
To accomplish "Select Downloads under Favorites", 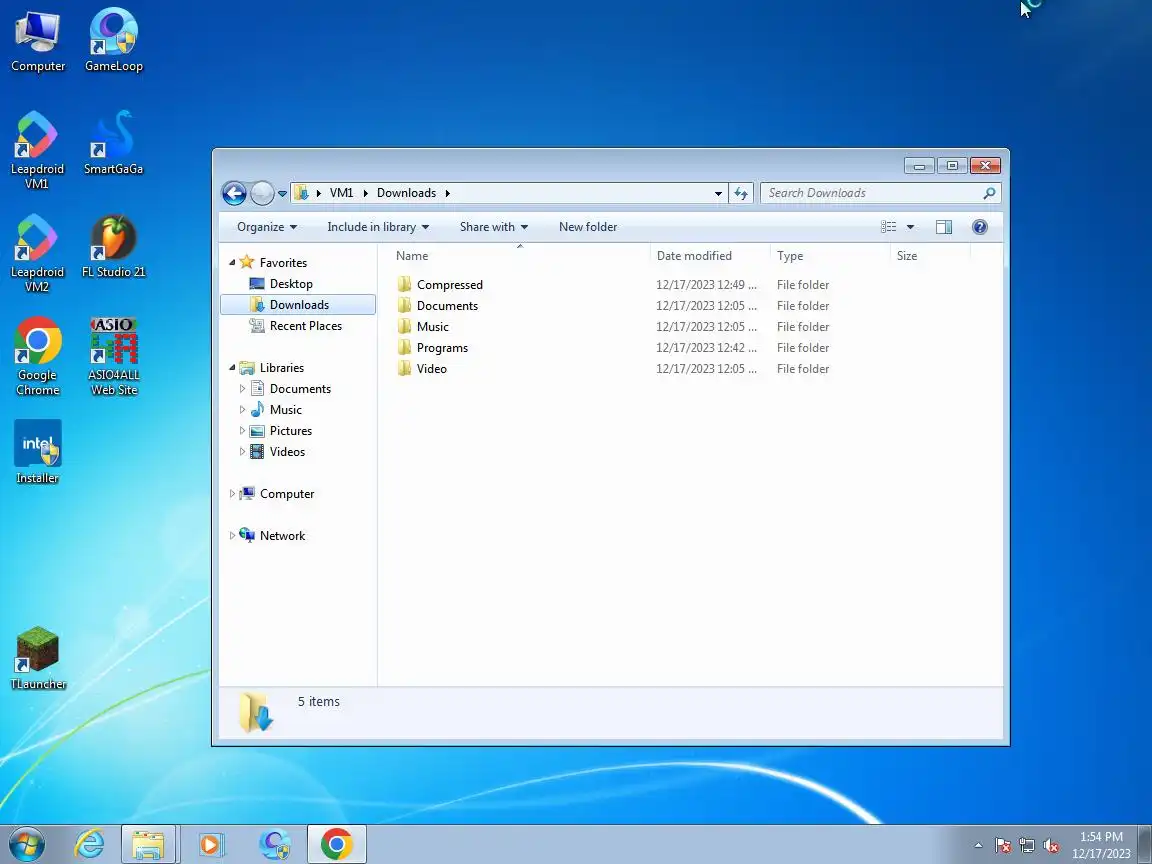I will click(298, 304).
